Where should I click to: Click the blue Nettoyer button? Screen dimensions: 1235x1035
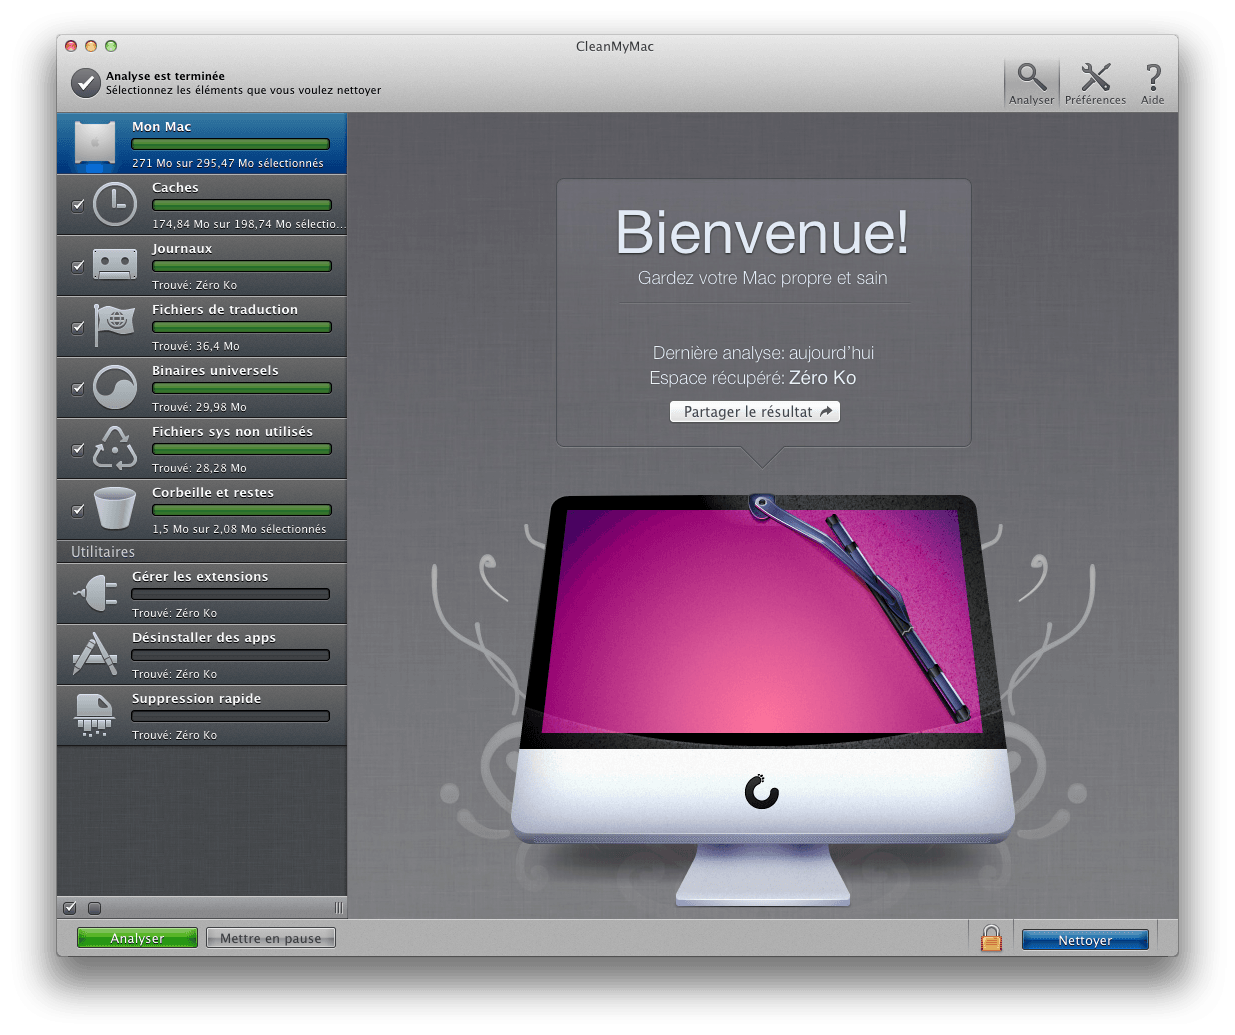pyautogui.click(x=1085, y=940)
